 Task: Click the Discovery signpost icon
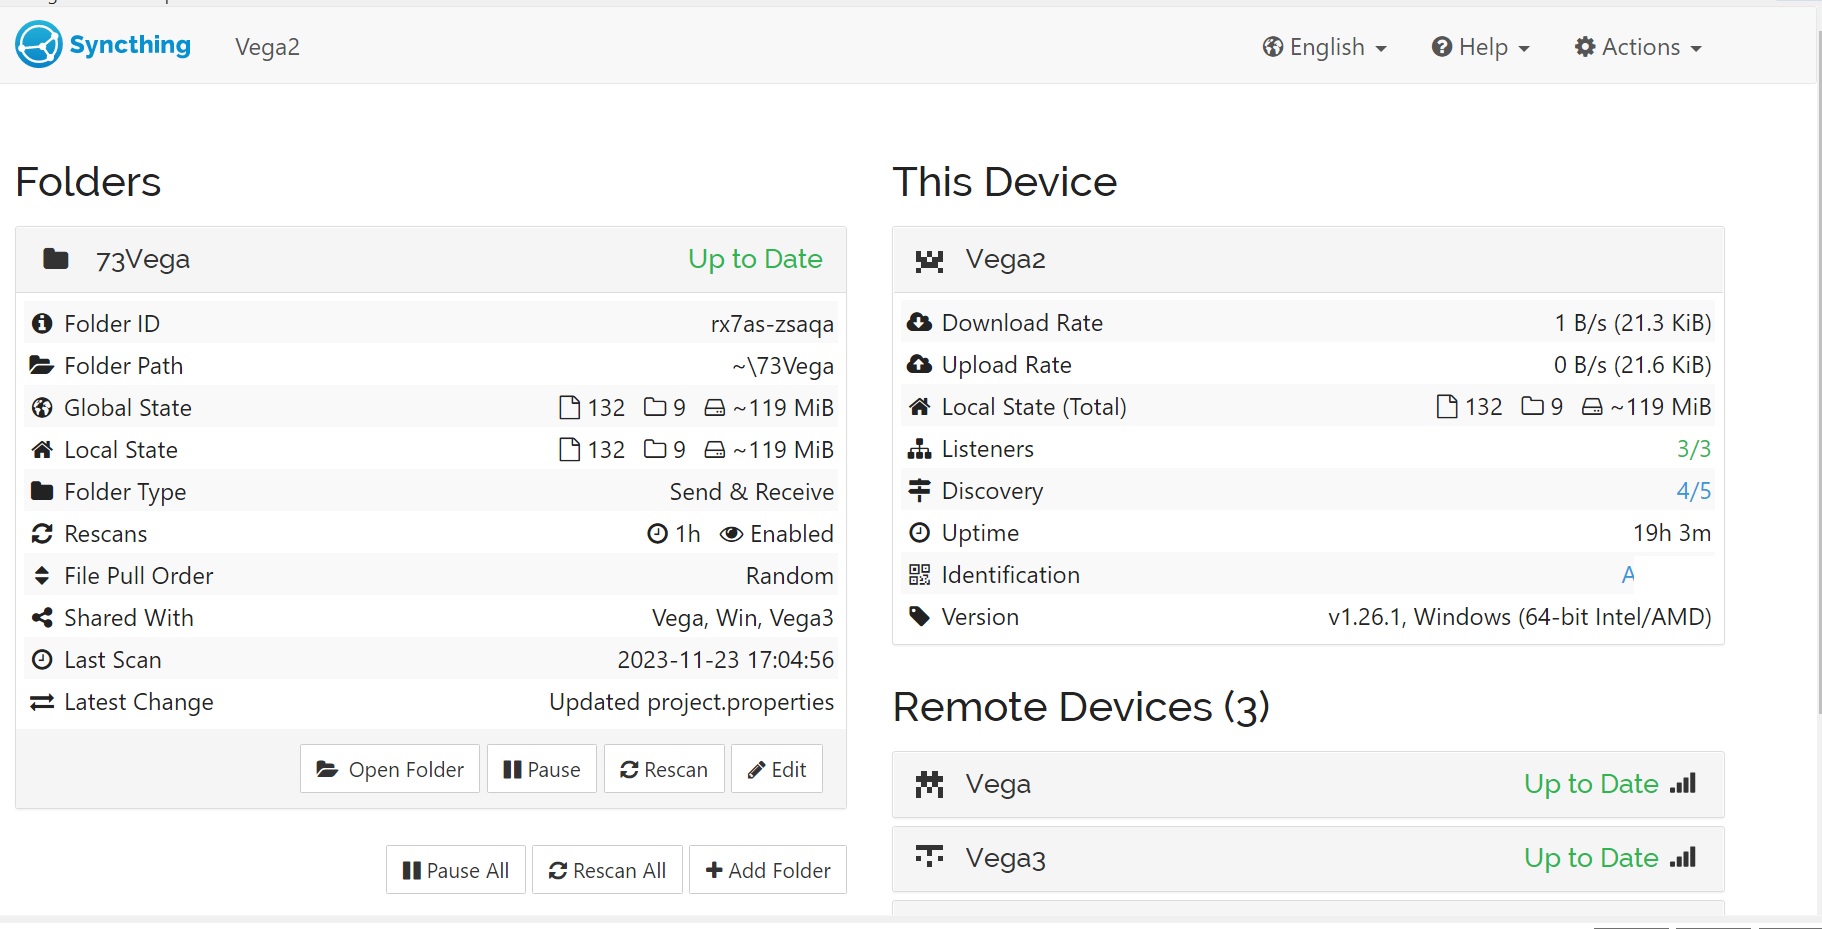coord(919,491)
